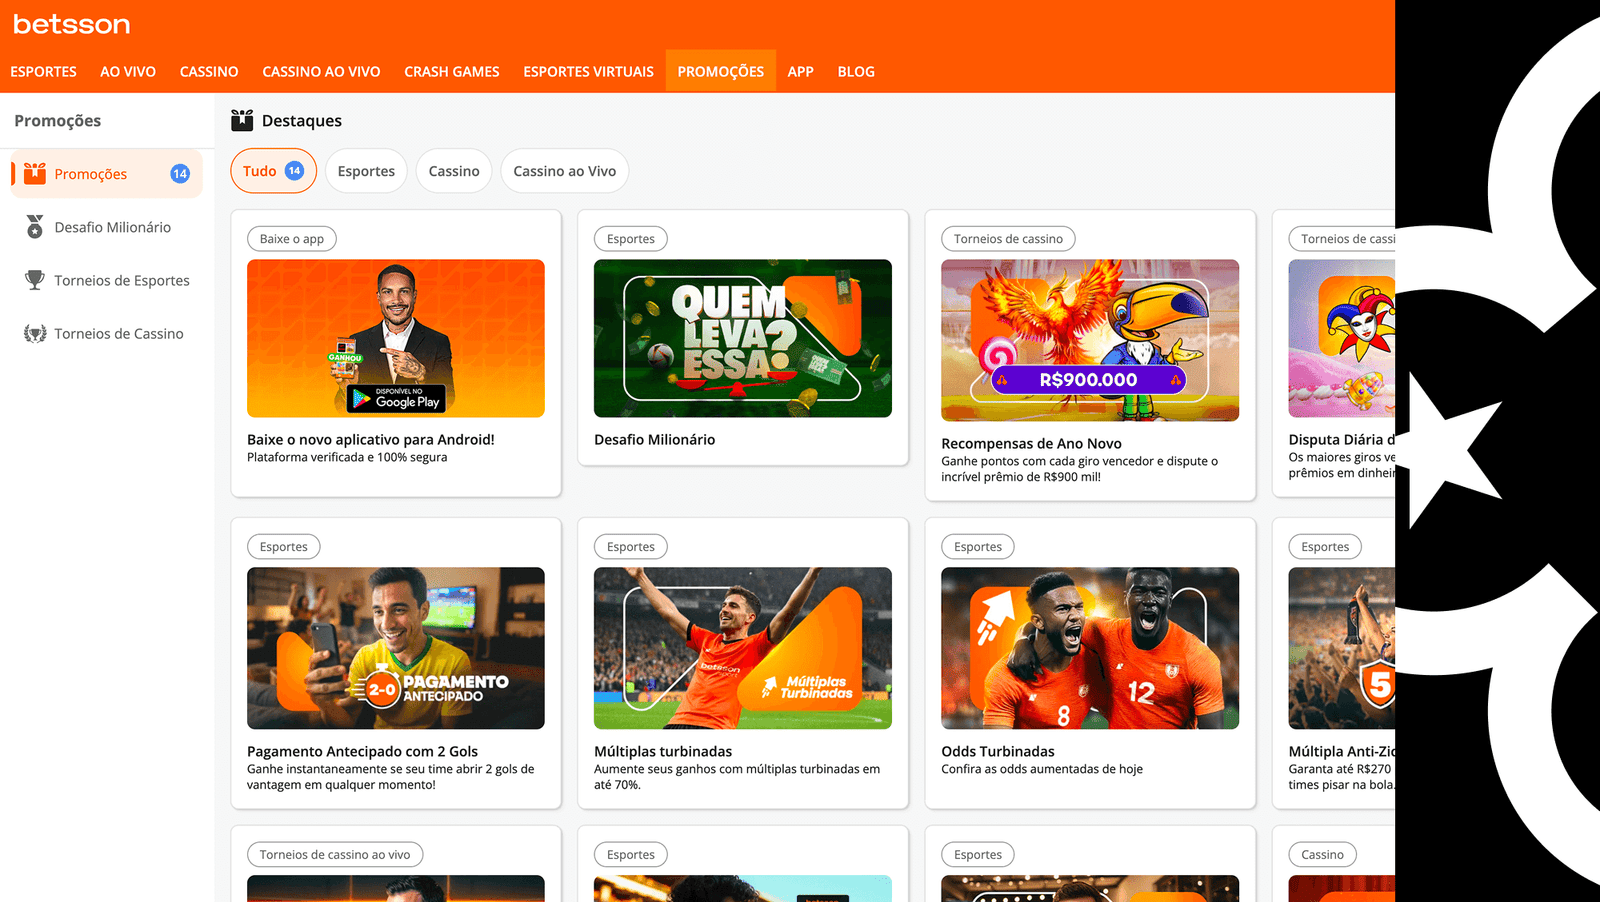1600x902 pixels.
Task: Click the Promoções gift icon in sidebar
Action: click(x=35, y=173)
